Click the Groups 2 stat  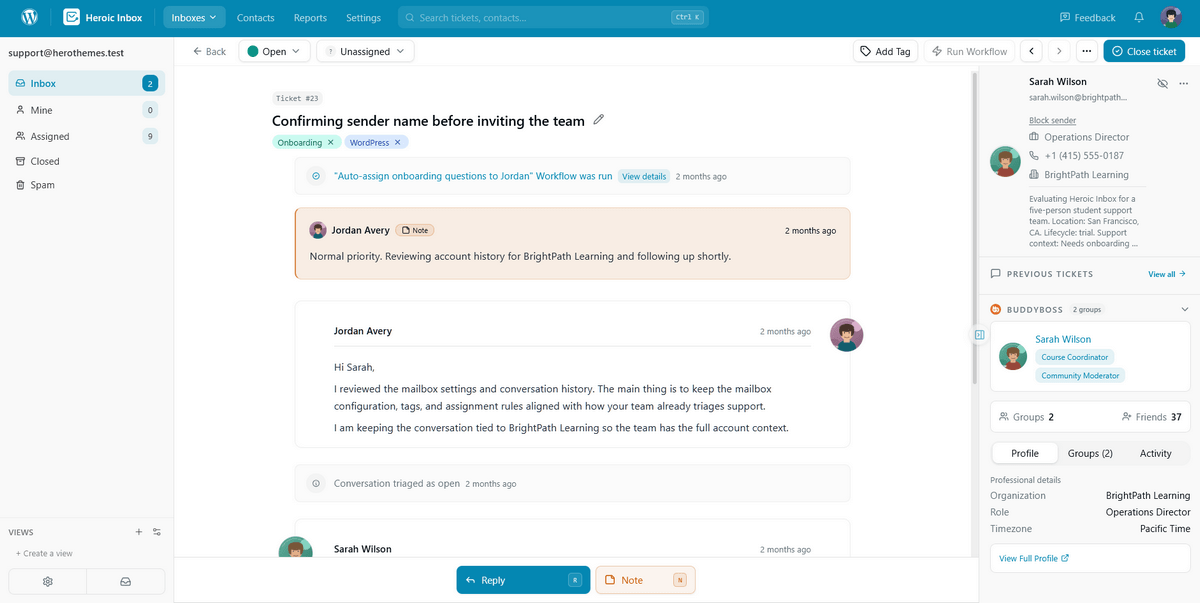pos(1027,417)
